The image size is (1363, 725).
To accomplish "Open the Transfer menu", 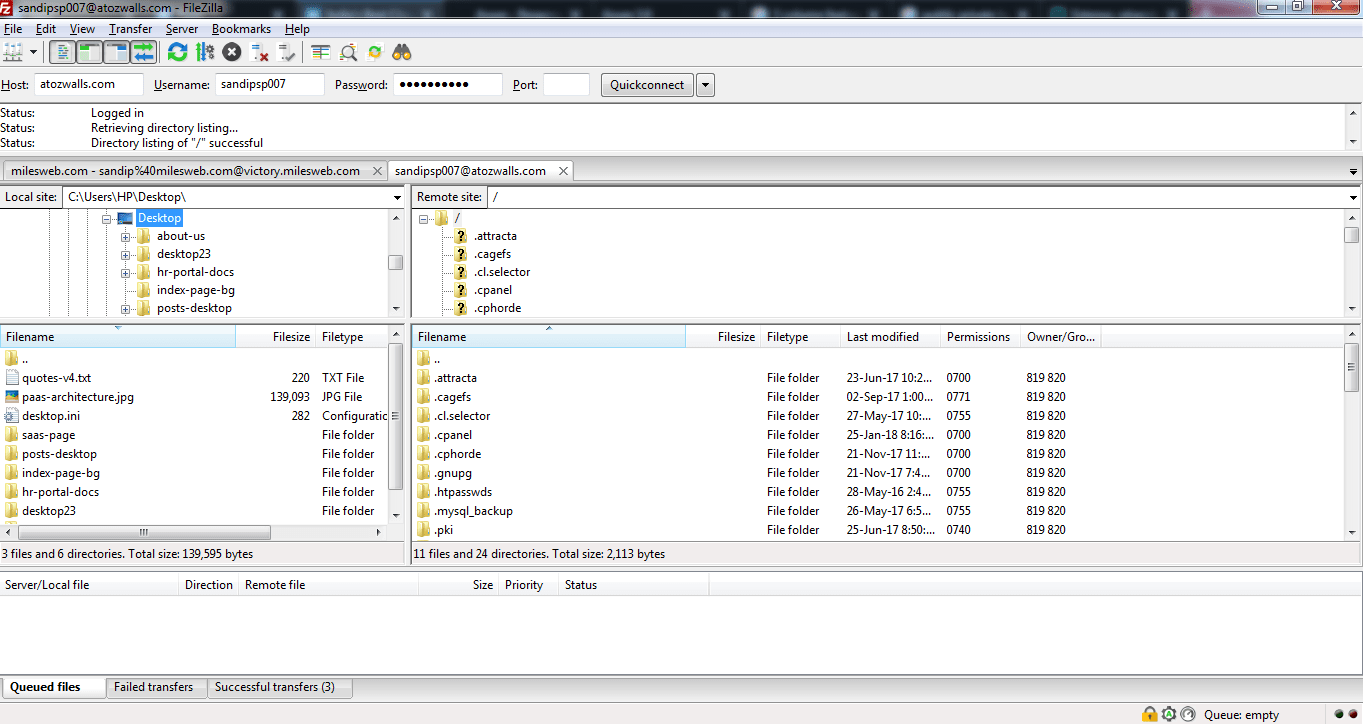I will coord(131,29).
